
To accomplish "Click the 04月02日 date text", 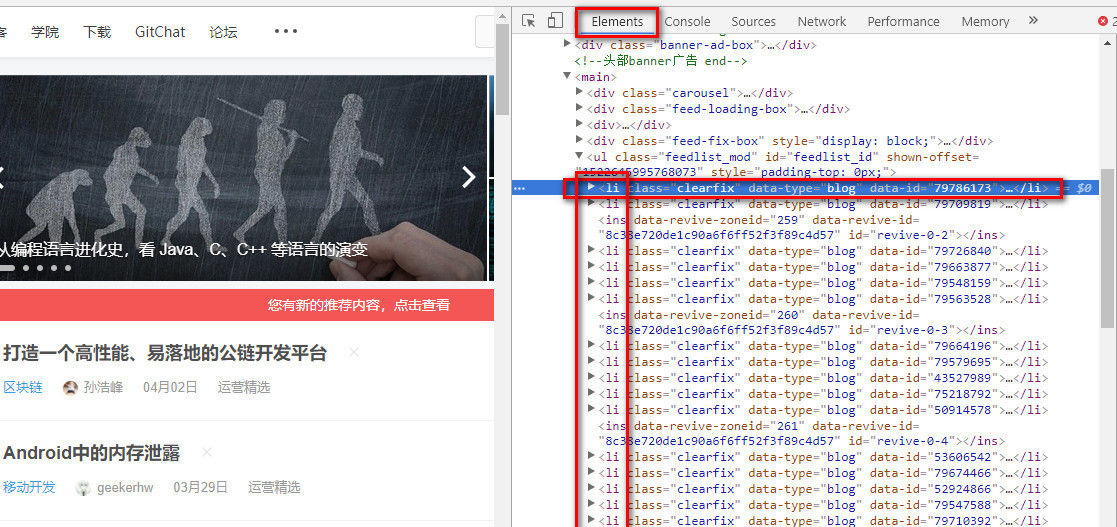I will [x=170, y=387].
